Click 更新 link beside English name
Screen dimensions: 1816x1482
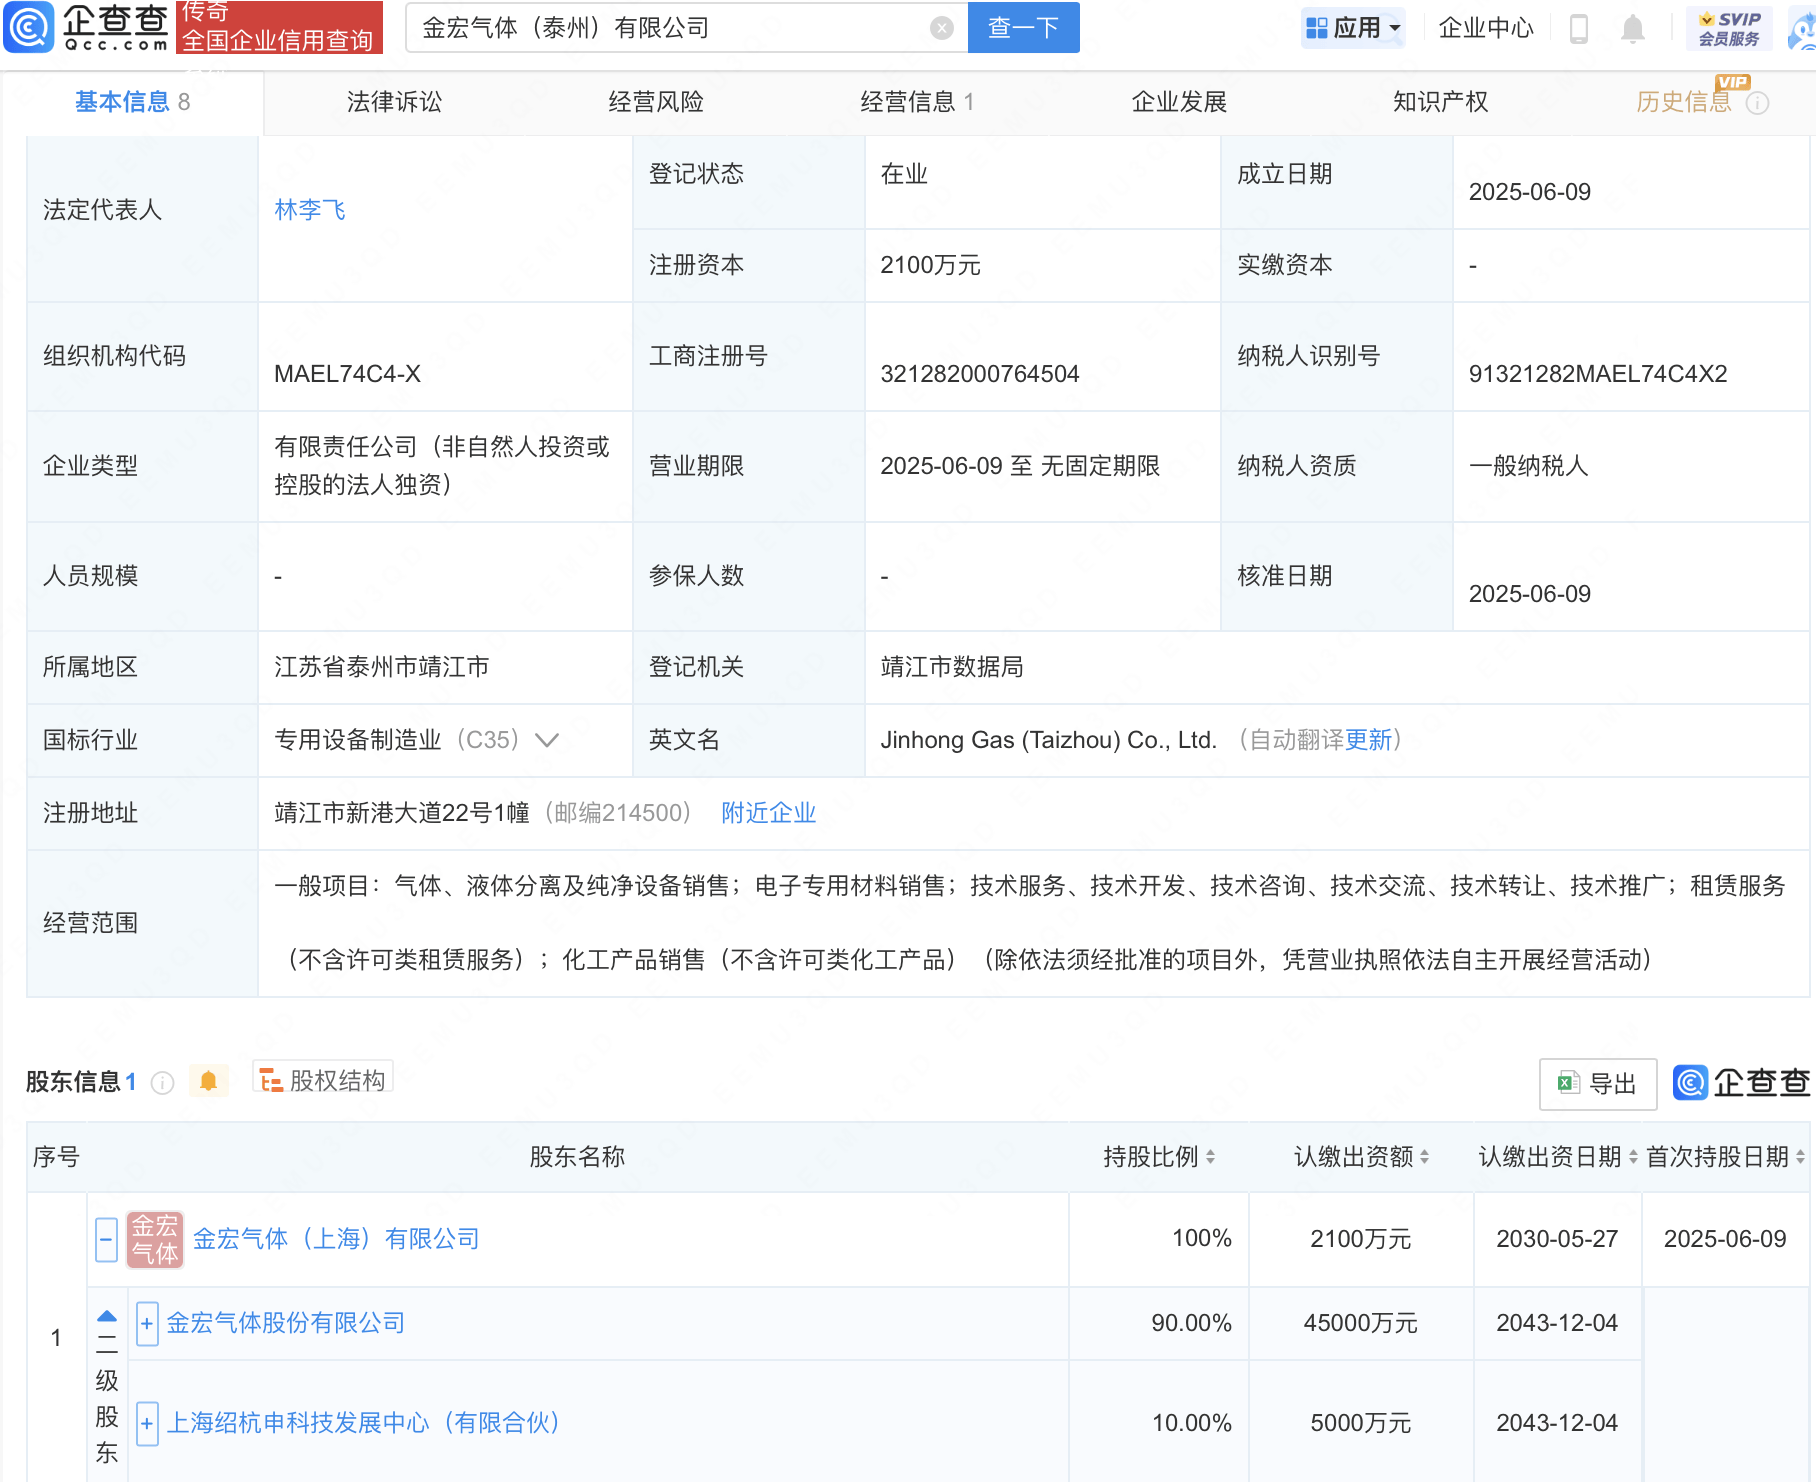point(1368,740)
